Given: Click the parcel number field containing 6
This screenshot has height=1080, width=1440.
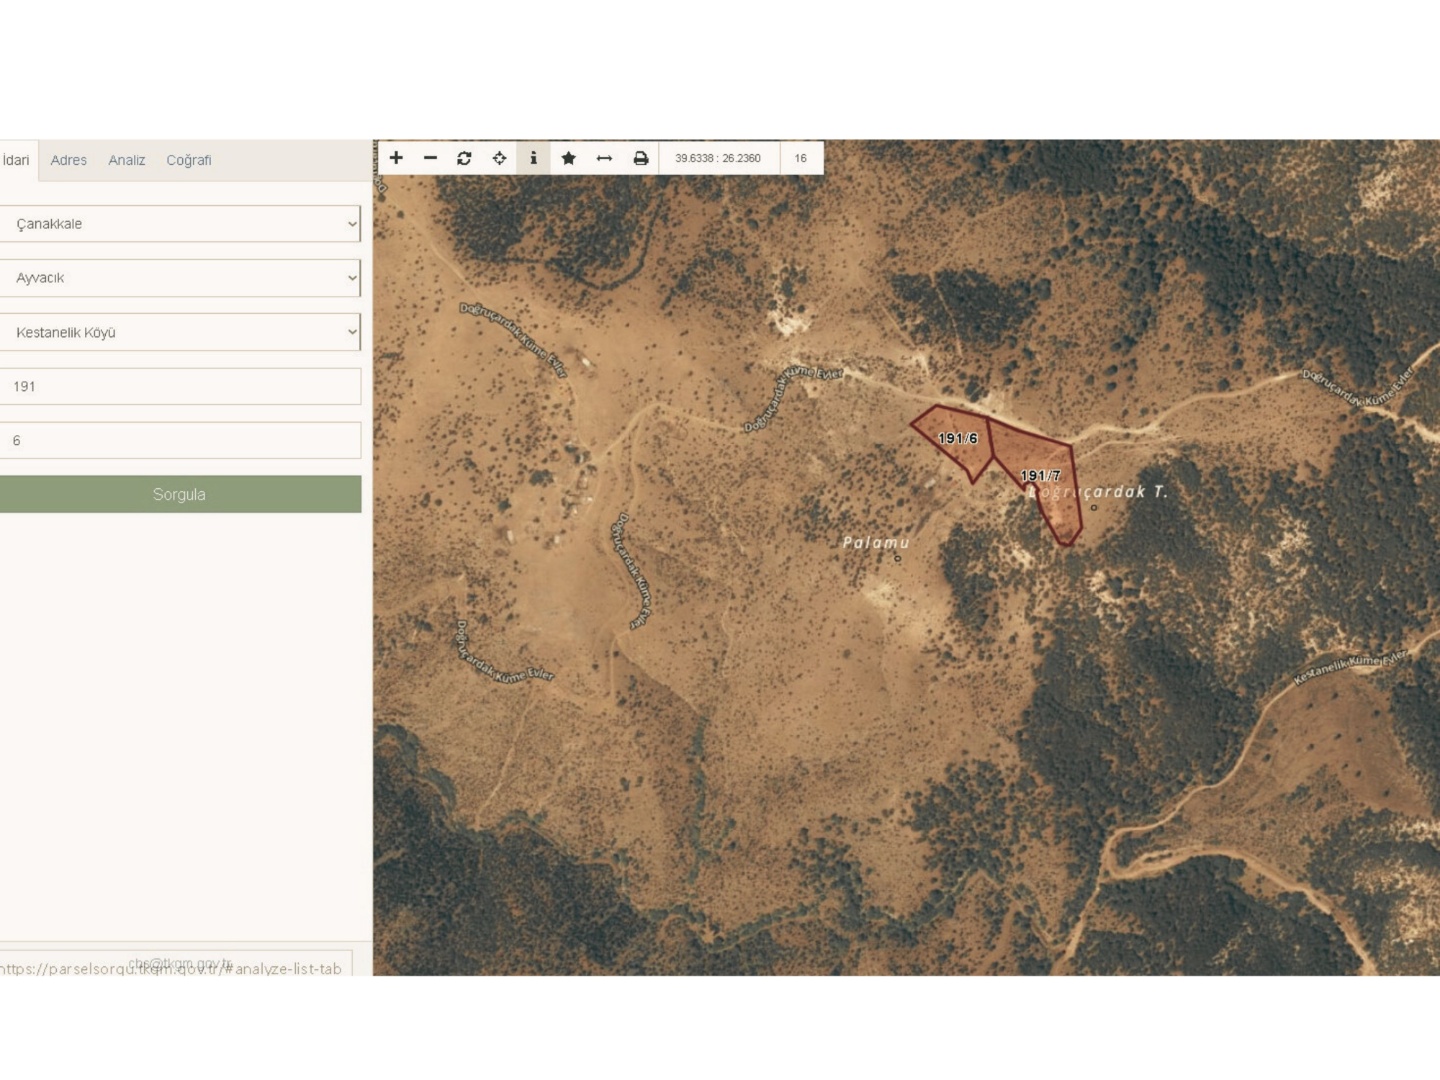Looking at the screenshot, I should 180,440.
